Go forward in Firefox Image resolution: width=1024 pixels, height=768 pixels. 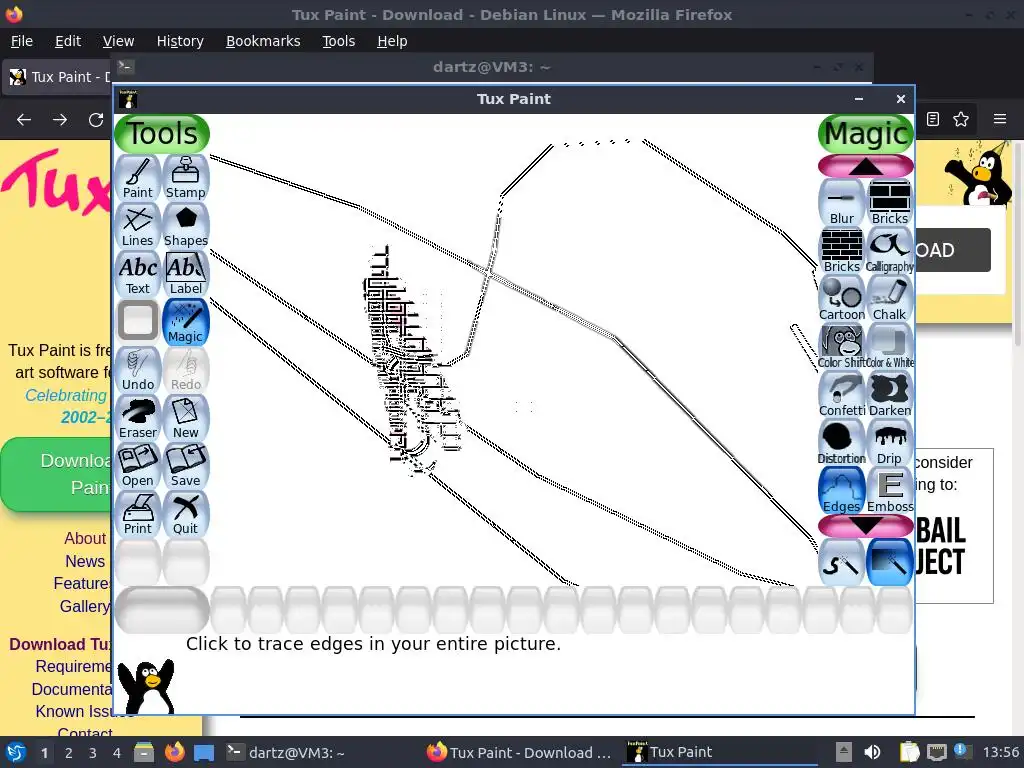(60, 120)
